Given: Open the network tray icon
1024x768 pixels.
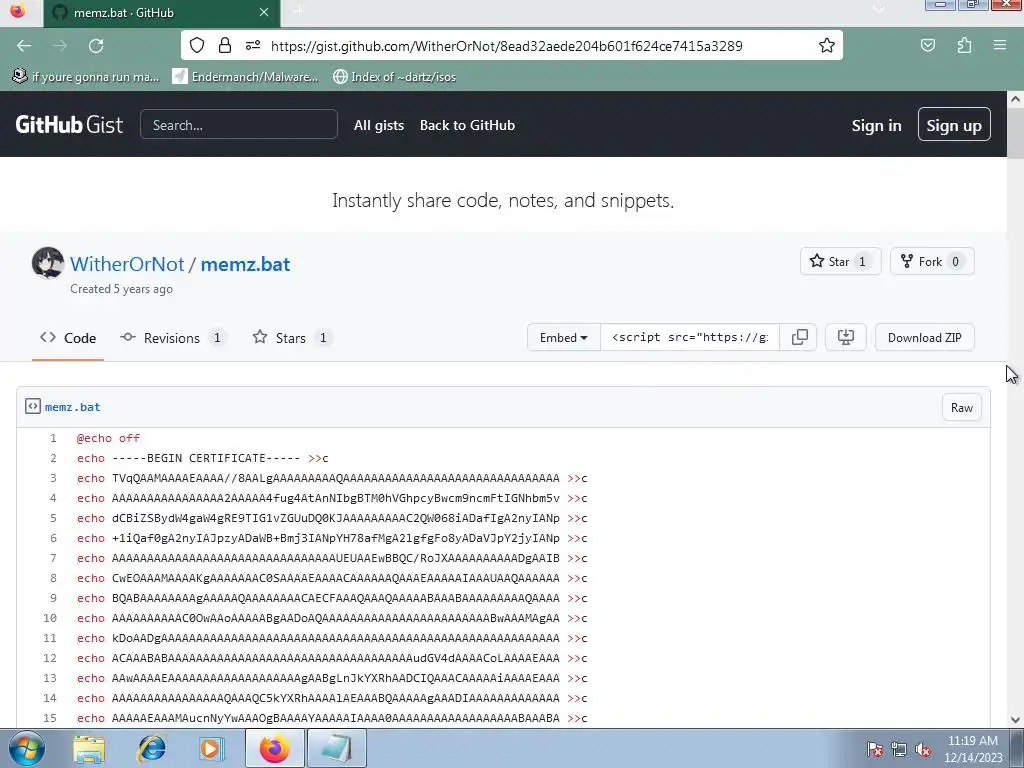Looking at the screenshot, I should 899,748.
